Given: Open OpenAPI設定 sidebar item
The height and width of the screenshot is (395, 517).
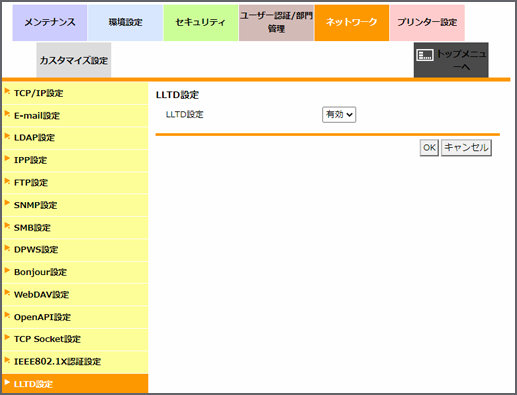Looking at the screenshot, I should click(x=75, y=317).
